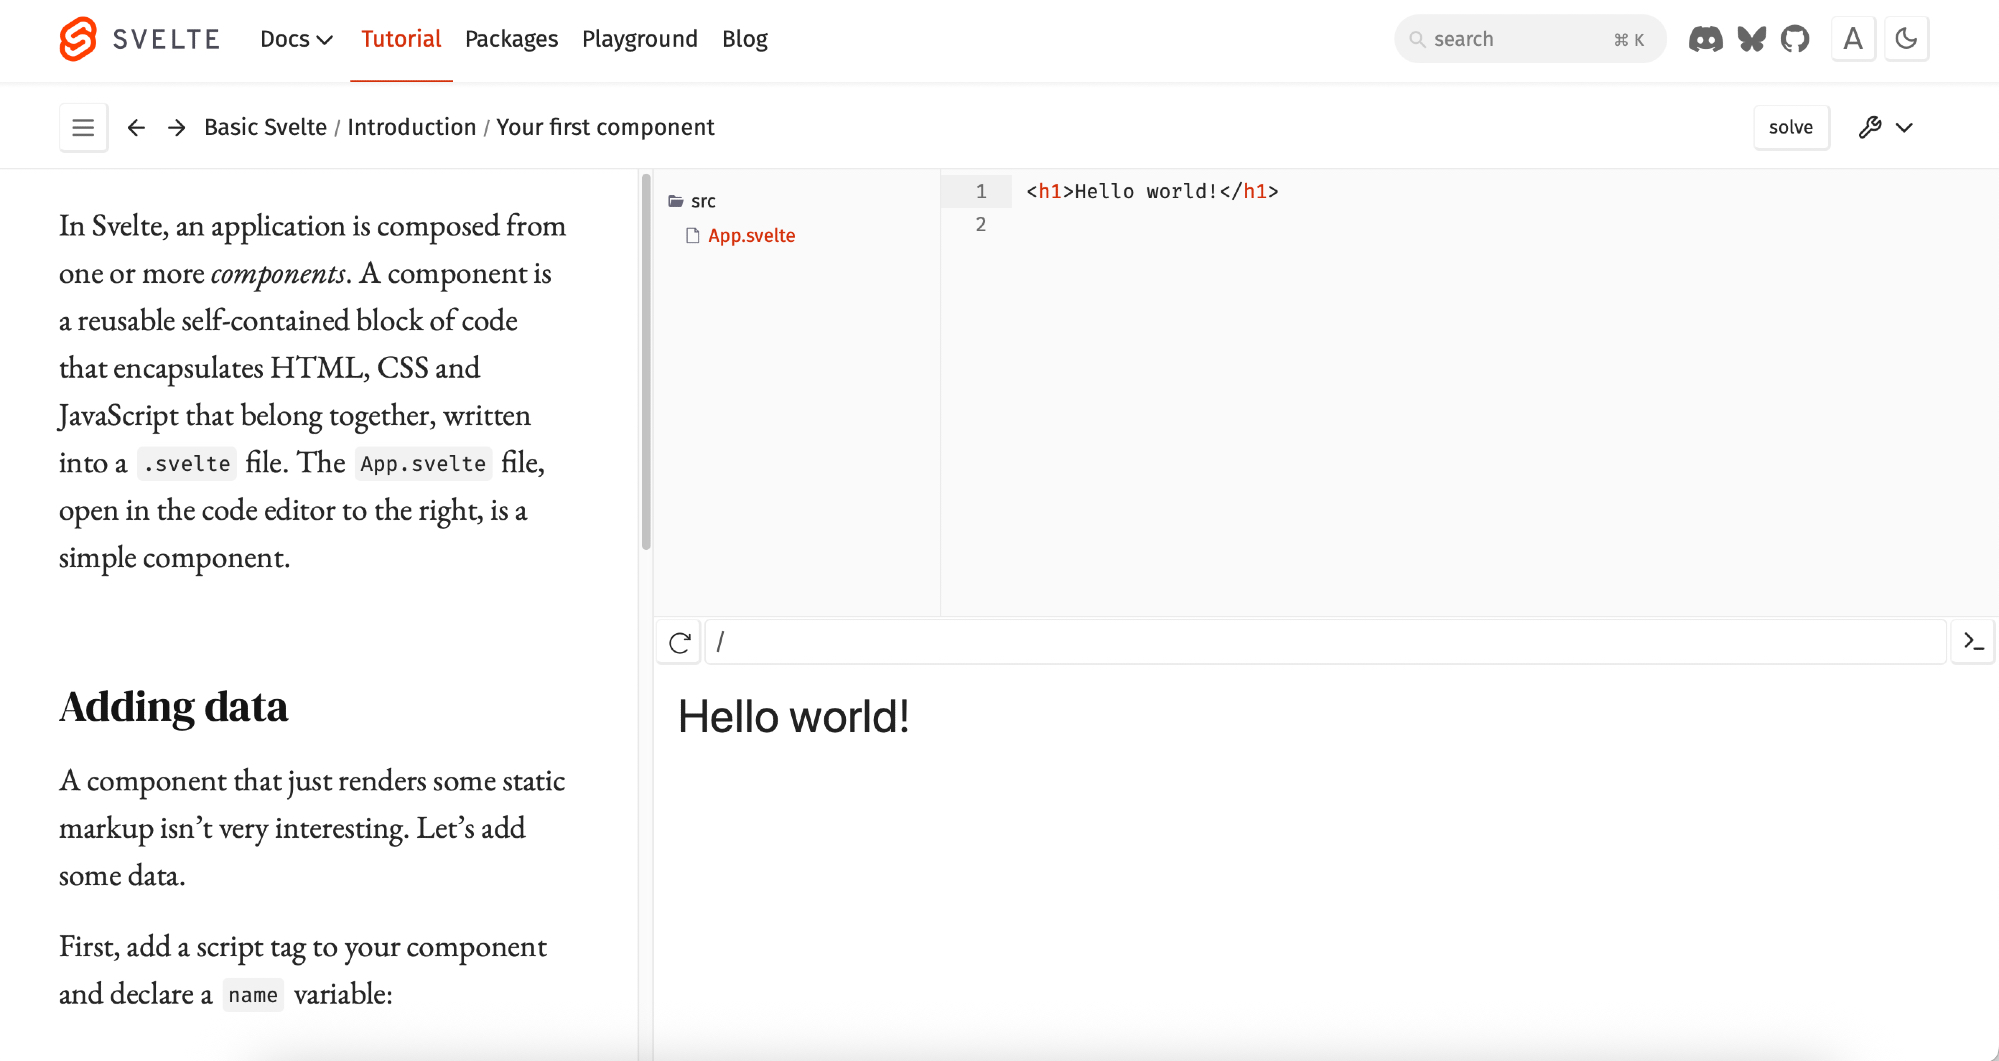The width and height of the screenshot is (1999, 1061).
Task: Go to previous lesson with back arrow
Action: [x=136, y=127]
